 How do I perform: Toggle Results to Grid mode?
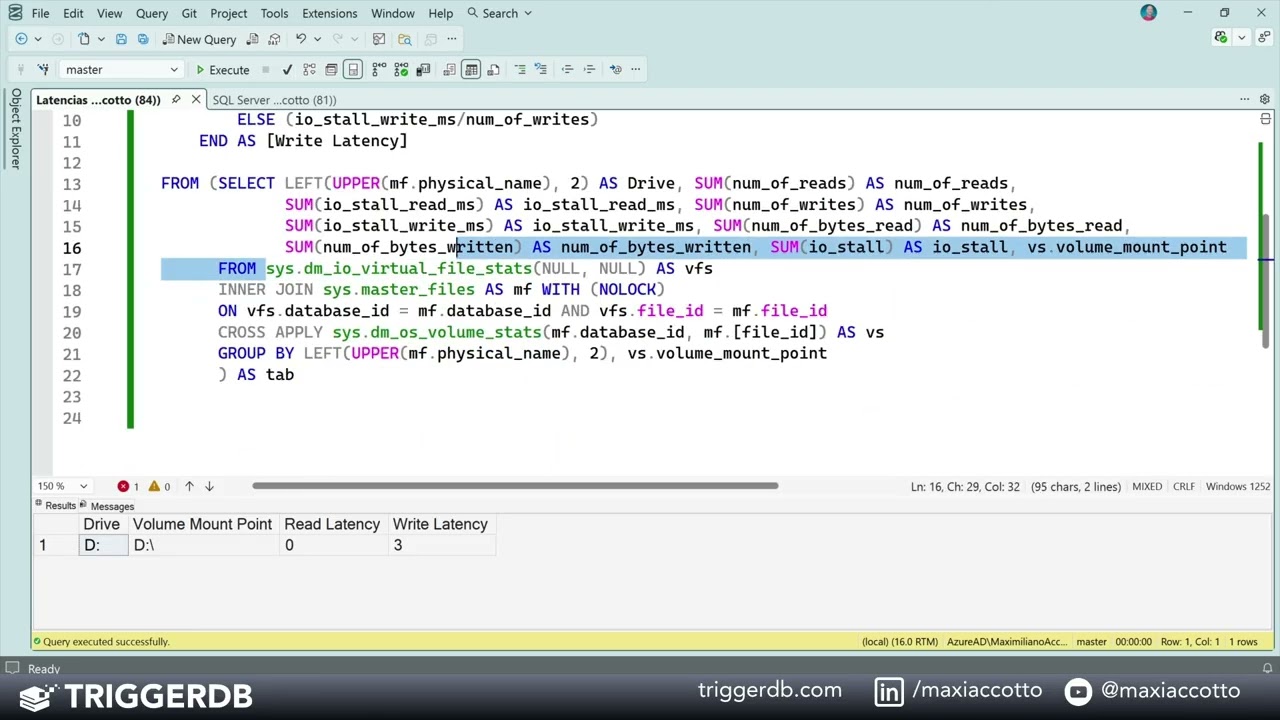point(471,69)
